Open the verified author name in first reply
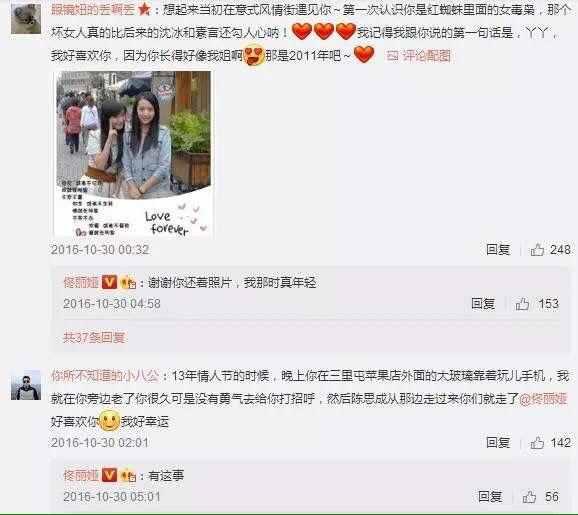The width and height of the screenshot is (578, 515). (x=81, y=282)
